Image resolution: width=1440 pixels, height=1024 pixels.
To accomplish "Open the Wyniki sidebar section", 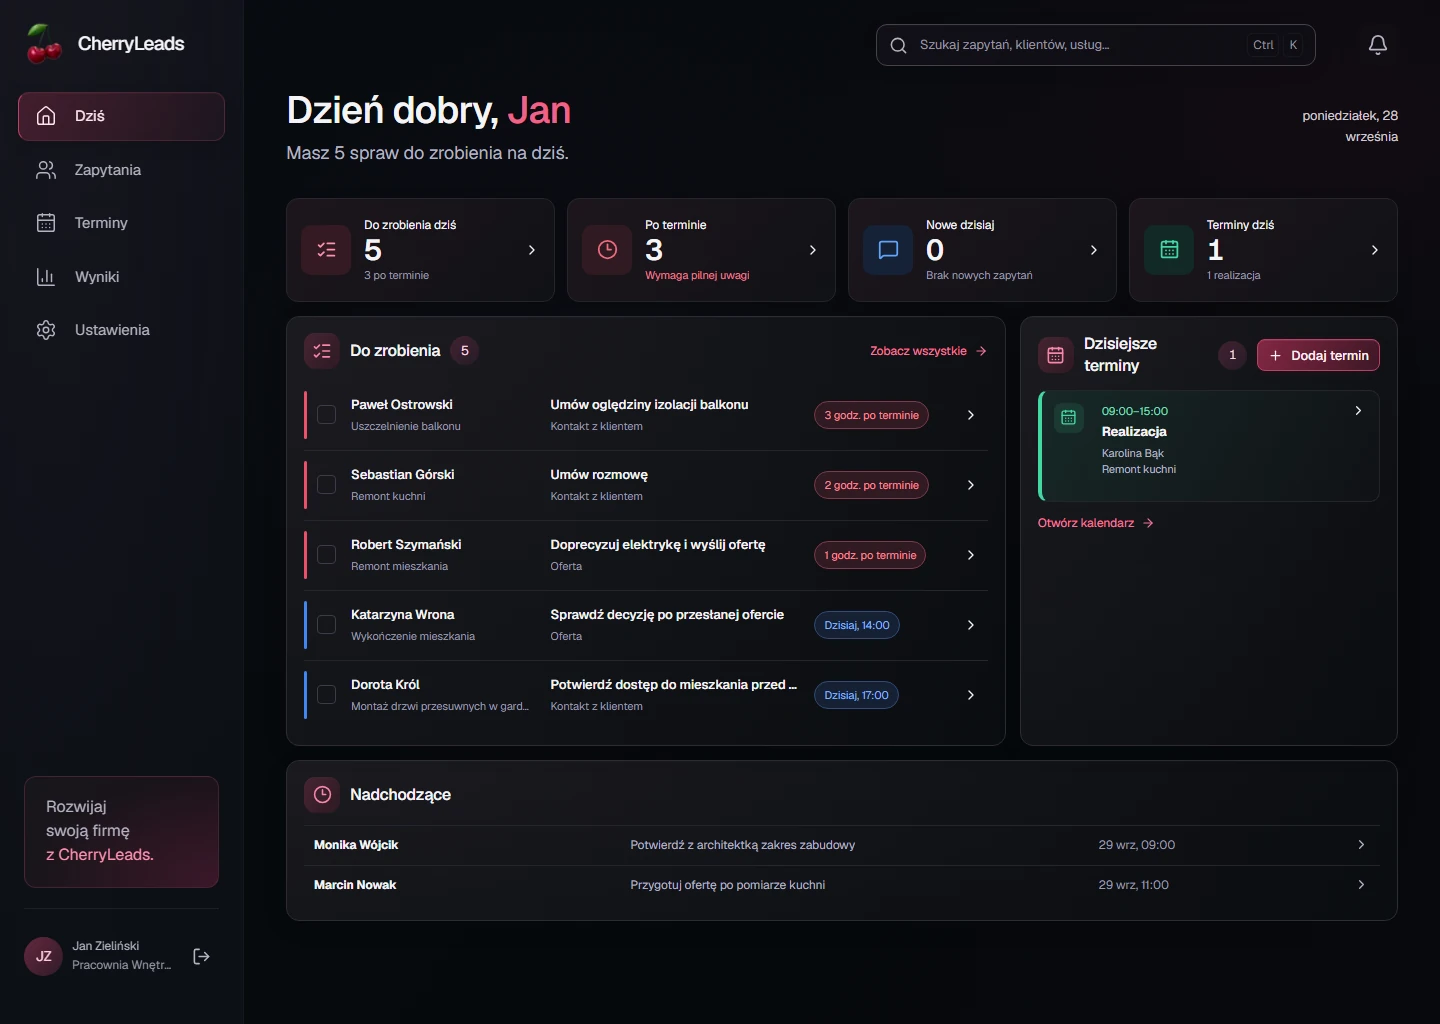I will click(121, 277).
